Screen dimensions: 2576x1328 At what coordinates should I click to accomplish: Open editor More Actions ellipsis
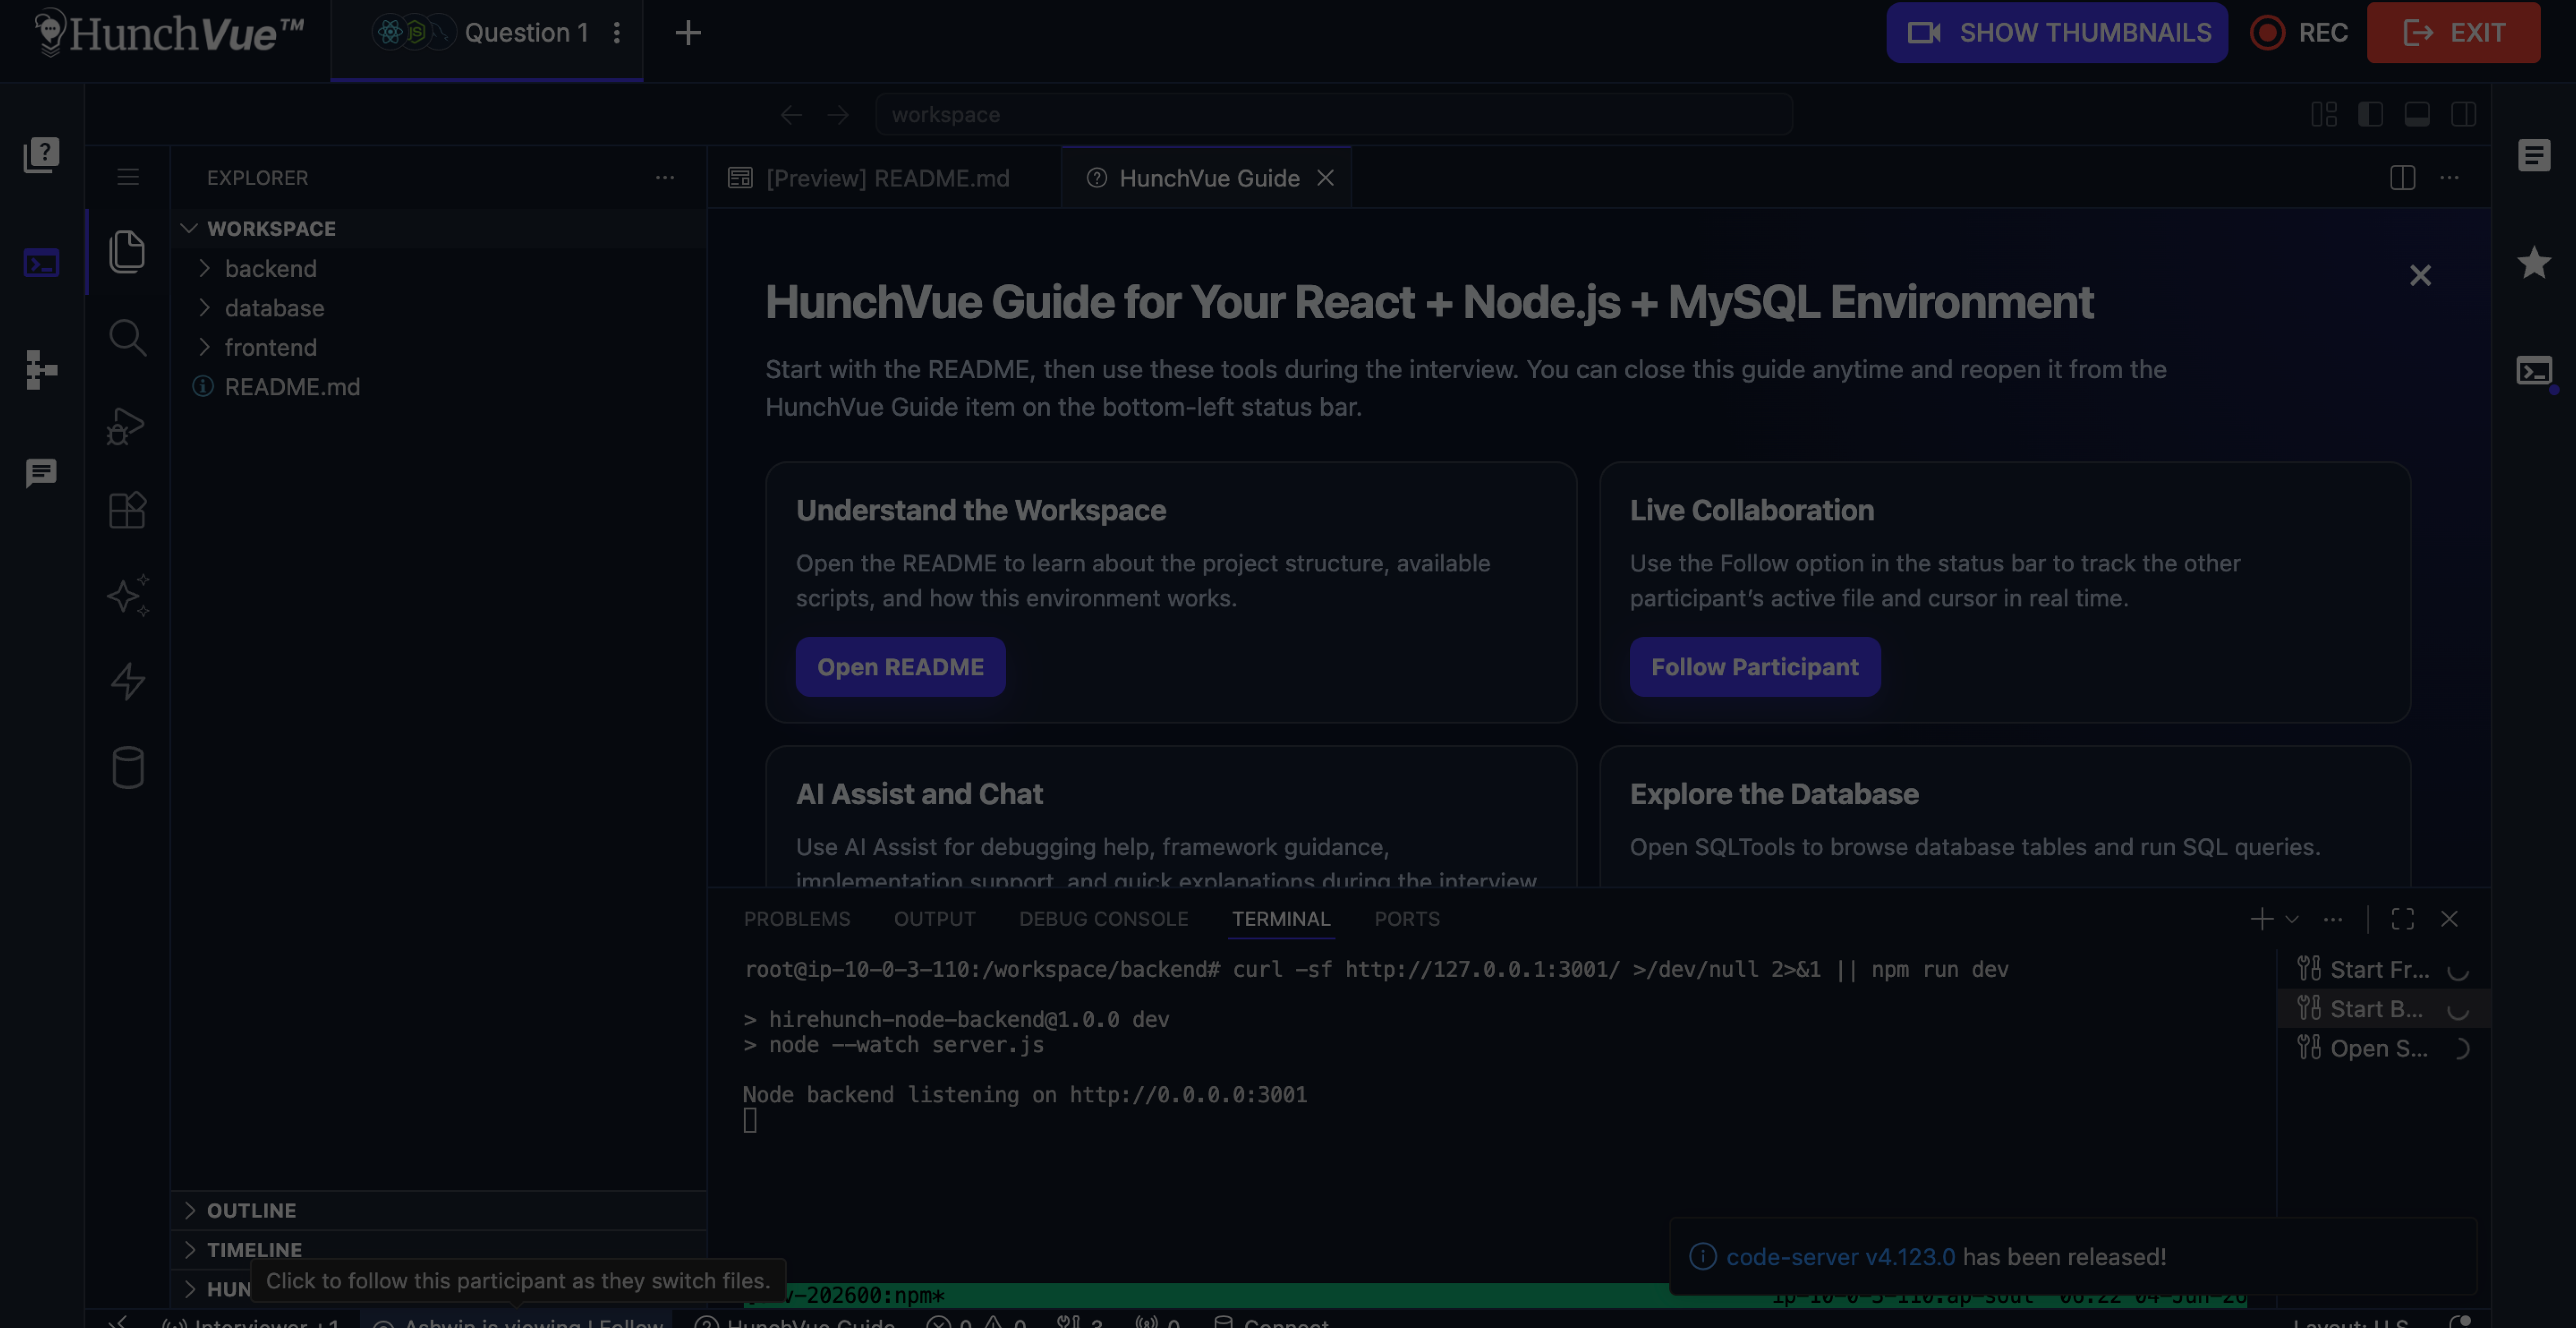coord(2449,177)
